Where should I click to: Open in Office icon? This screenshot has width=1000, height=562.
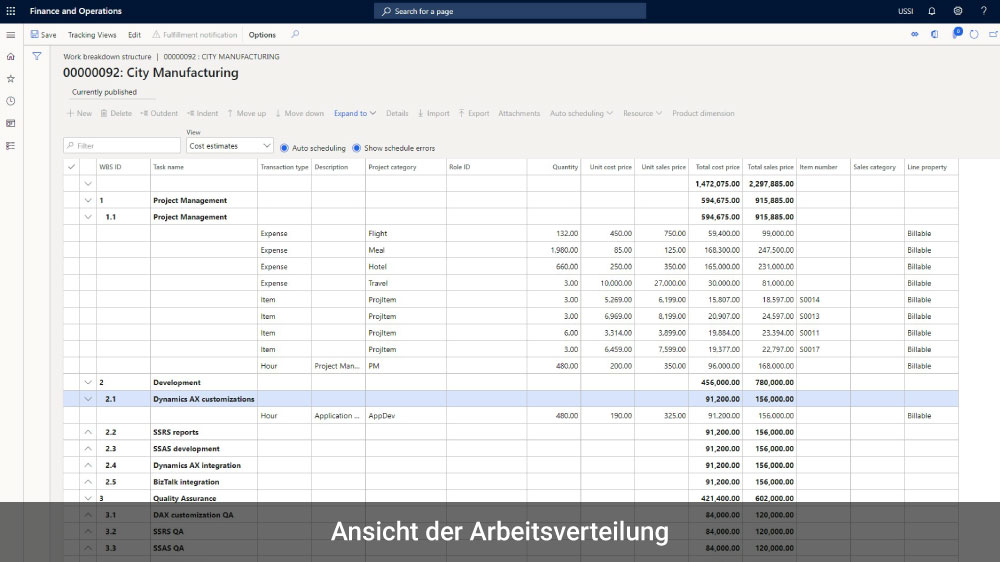(x=934, y=34)
